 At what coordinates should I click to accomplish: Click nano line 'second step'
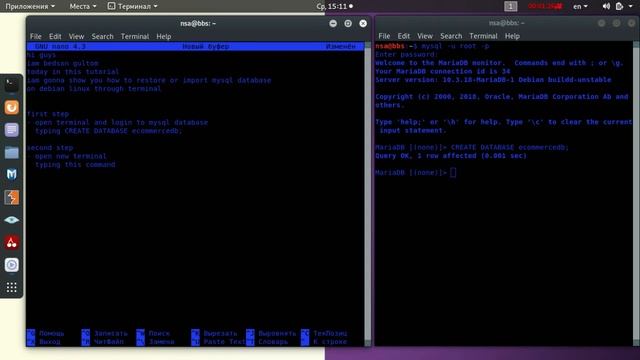(50, 148)
